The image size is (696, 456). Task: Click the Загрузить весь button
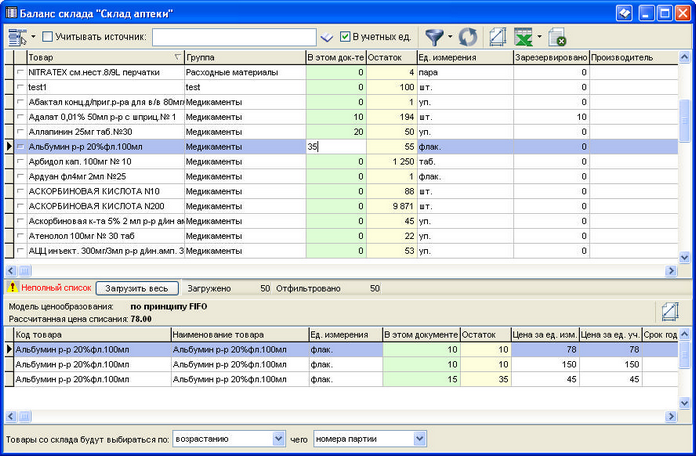coord(137,288)
